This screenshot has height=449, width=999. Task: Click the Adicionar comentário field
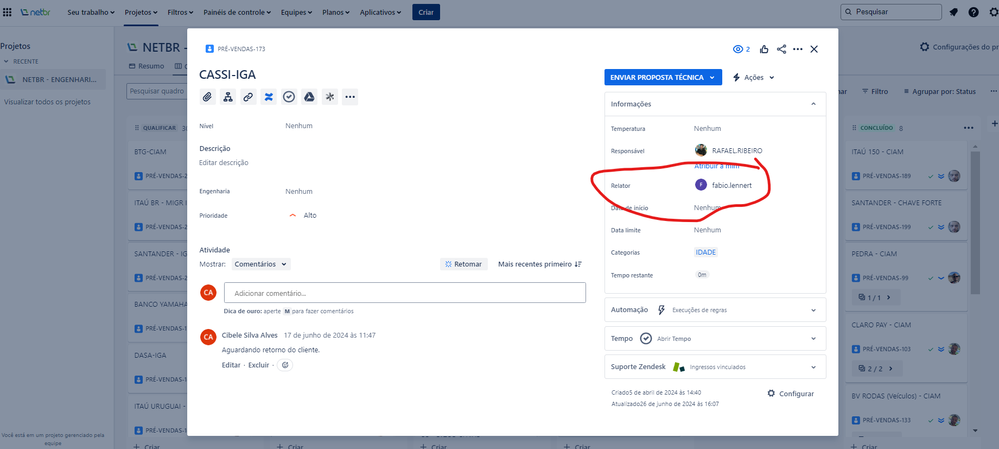tap(405, 293)
